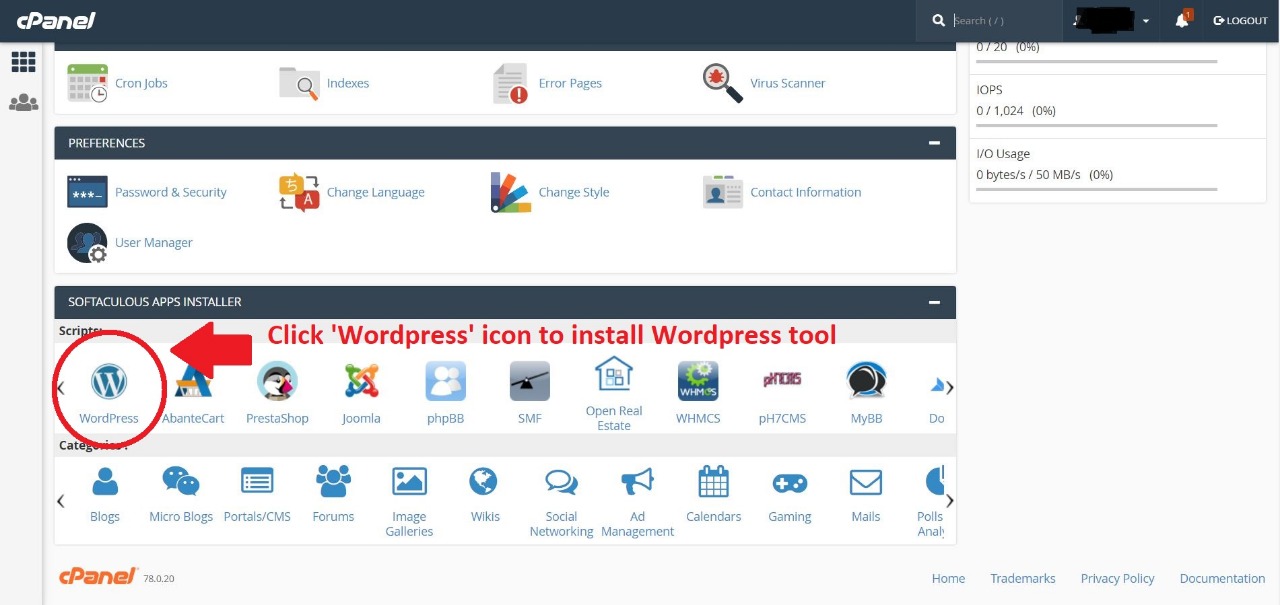Open the User Manager icon

pyautogui.click(x=87, y=243)
